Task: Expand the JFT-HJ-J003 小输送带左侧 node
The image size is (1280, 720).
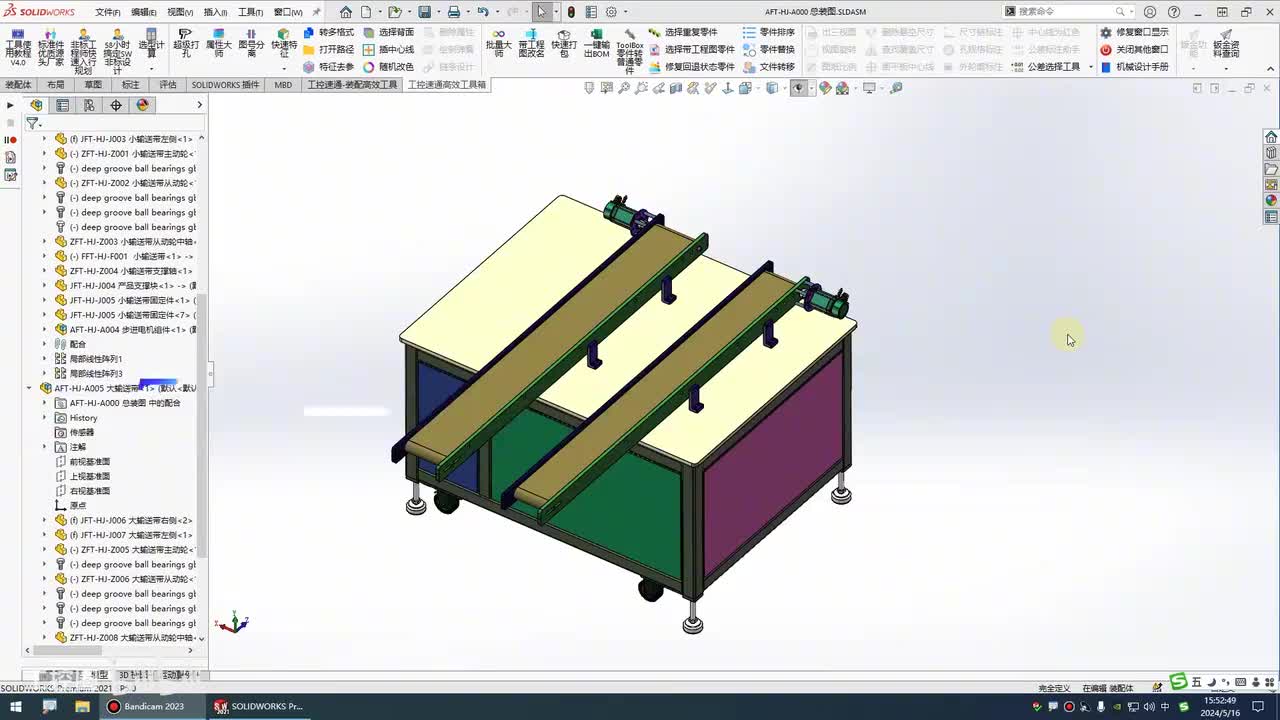Action: (x=44, y=139)
